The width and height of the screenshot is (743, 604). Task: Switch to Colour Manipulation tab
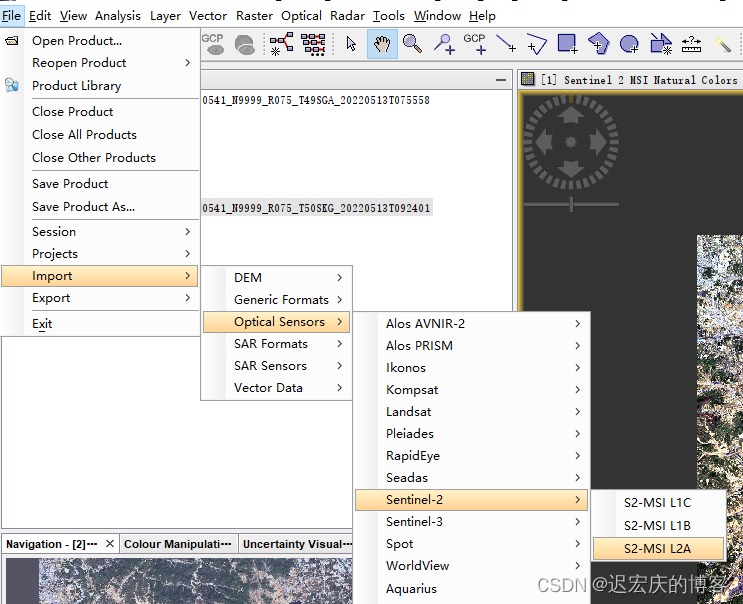178,544
